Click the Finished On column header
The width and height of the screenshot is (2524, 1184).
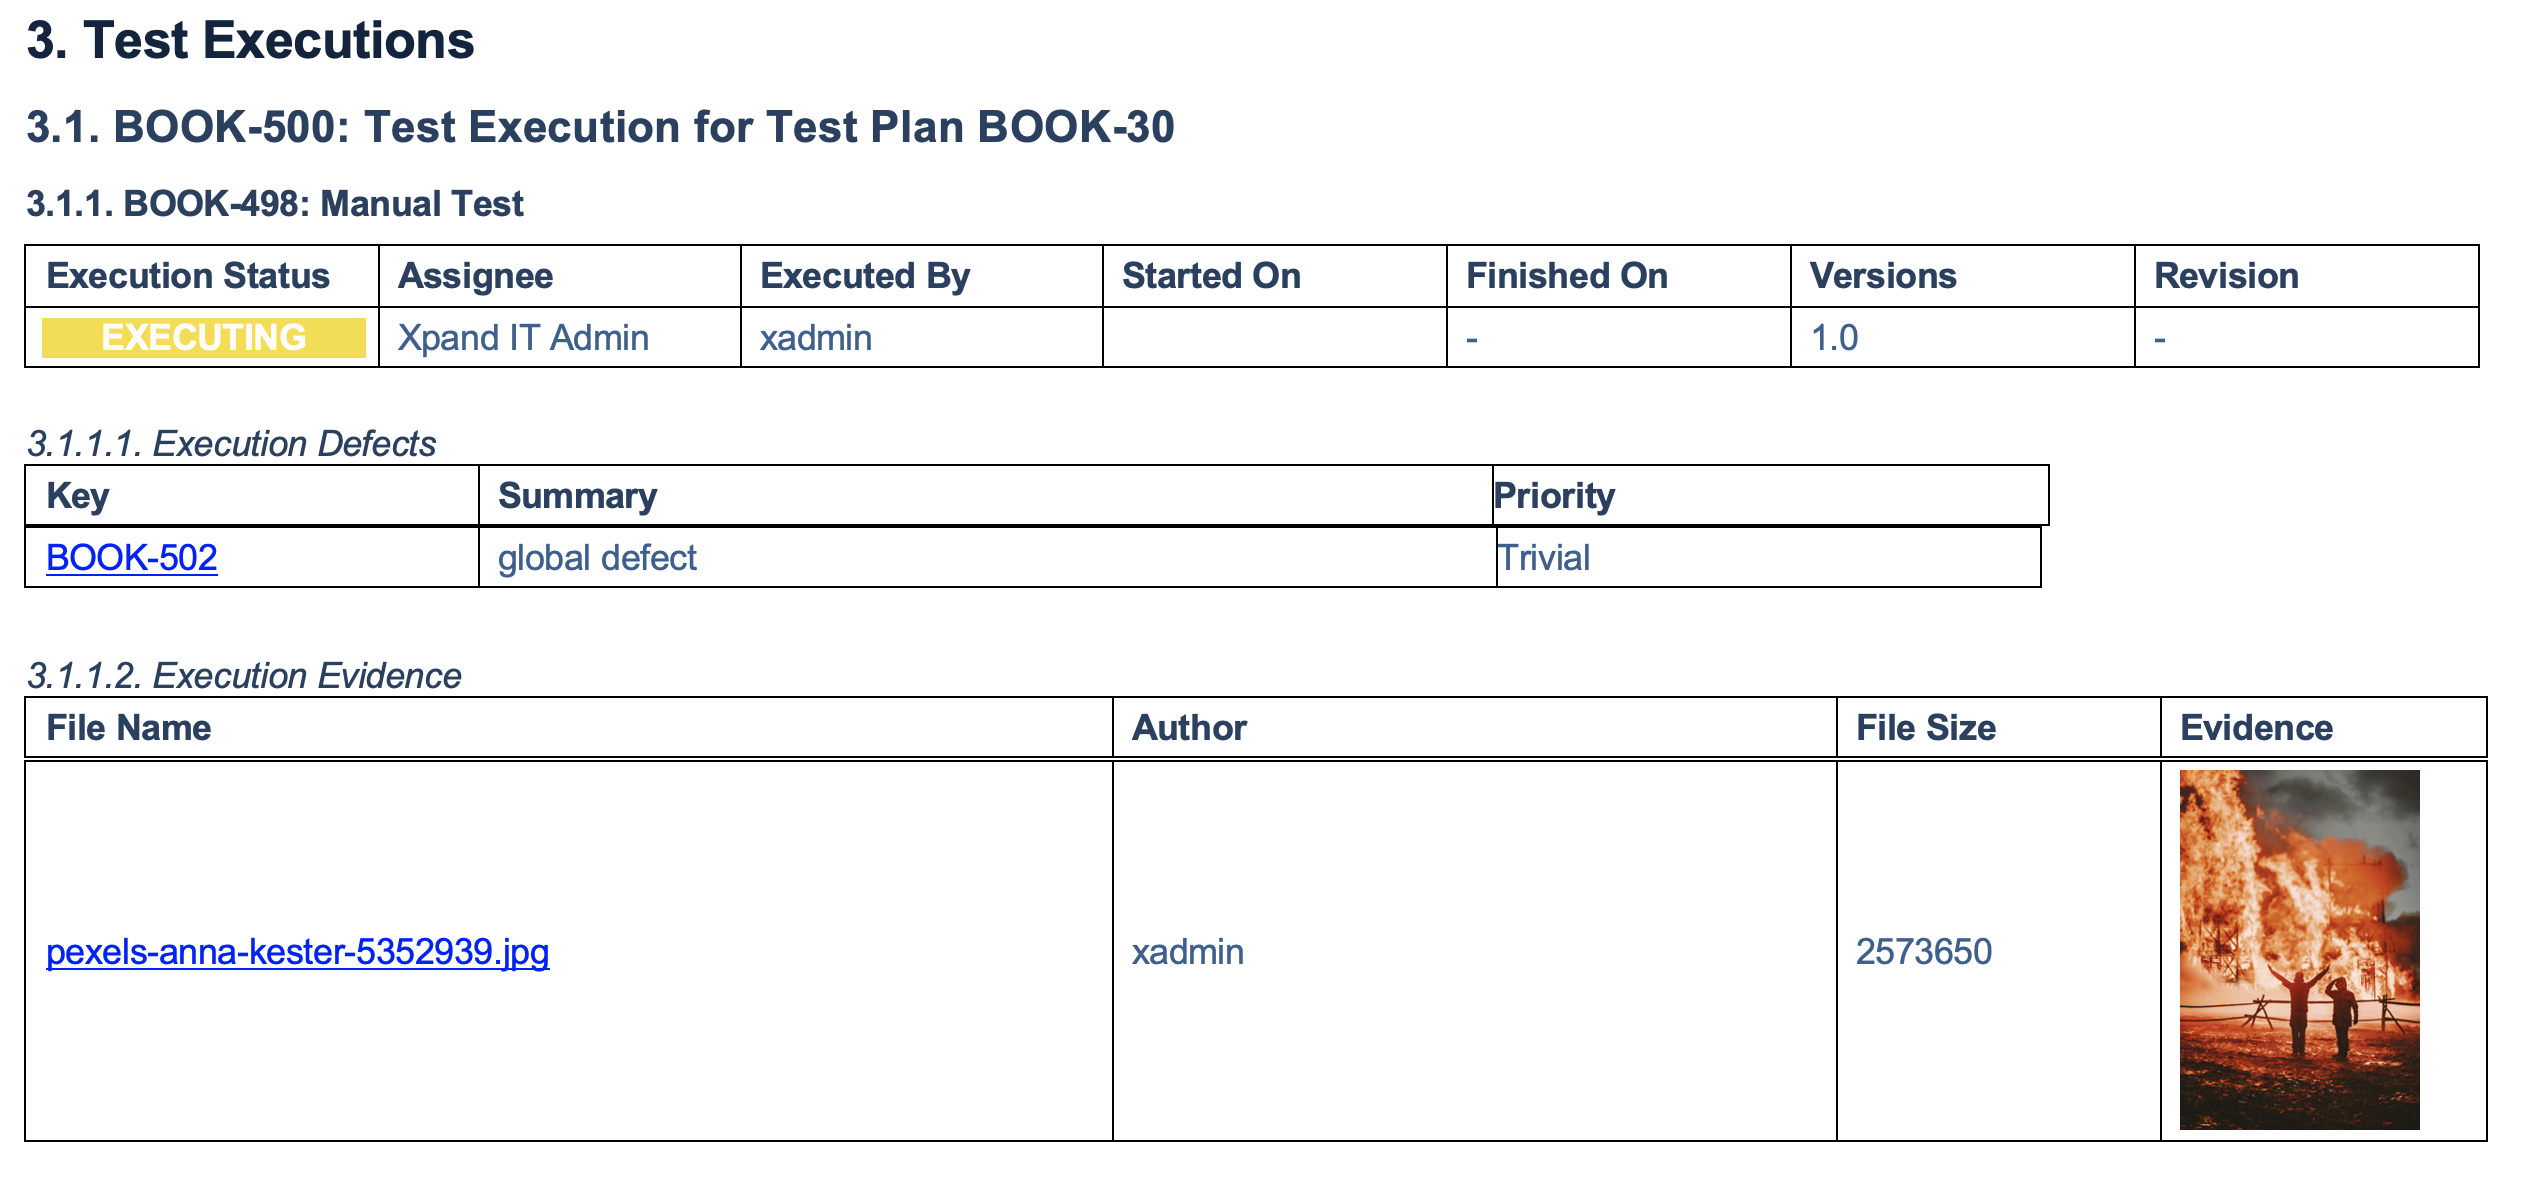pos(1567,276)
